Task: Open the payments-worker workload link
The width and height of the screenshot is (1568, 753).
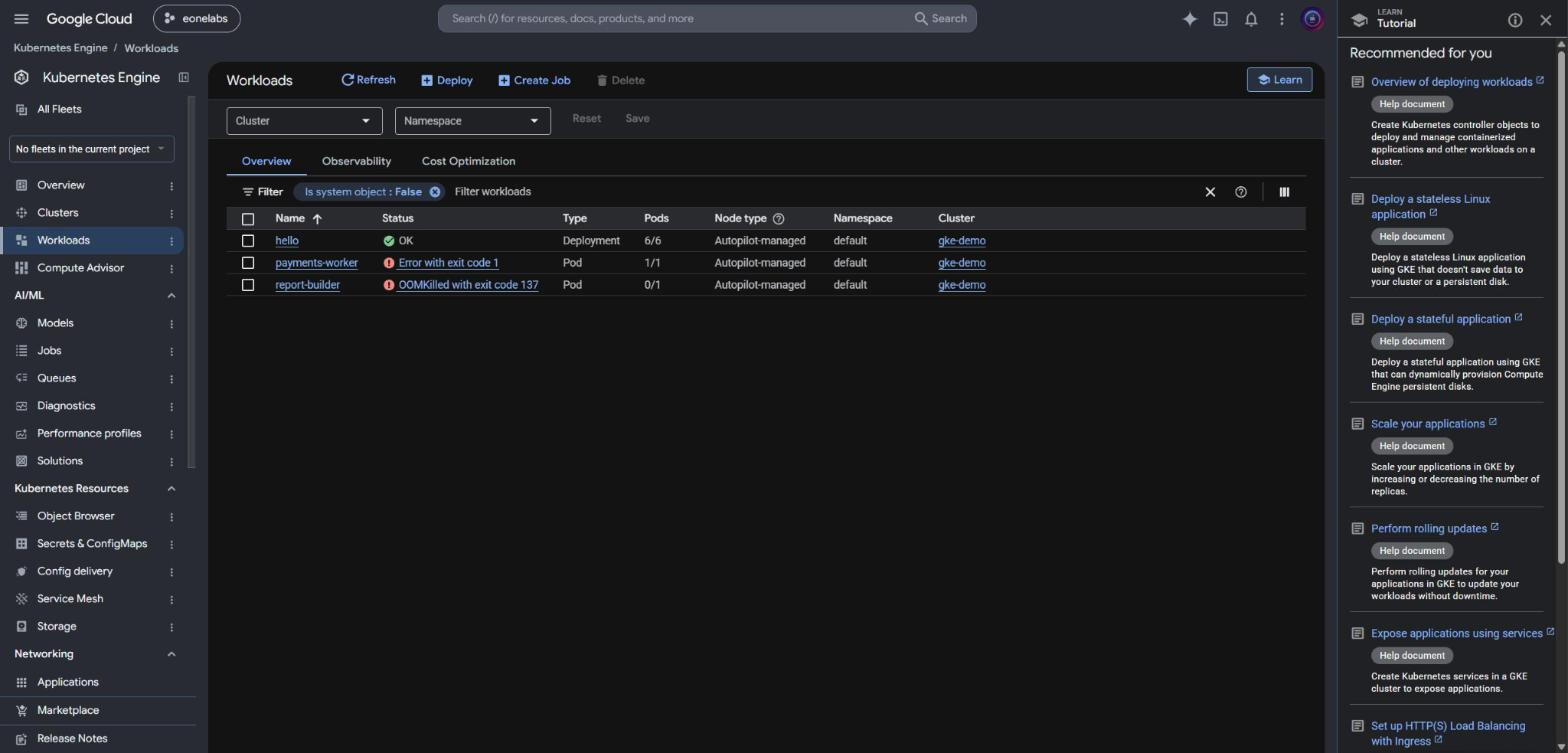Action: click(316, 263)
